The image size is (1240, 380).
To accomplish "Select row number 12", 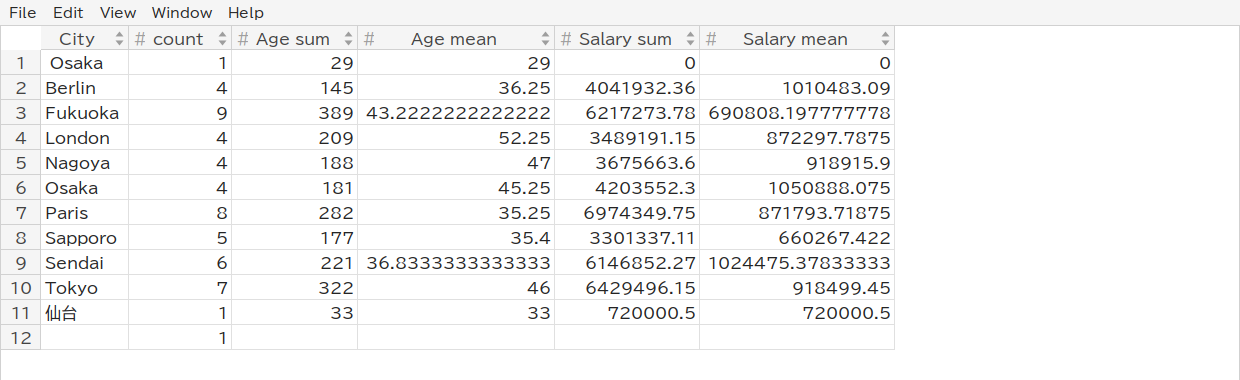I will (x=20, y=338).
